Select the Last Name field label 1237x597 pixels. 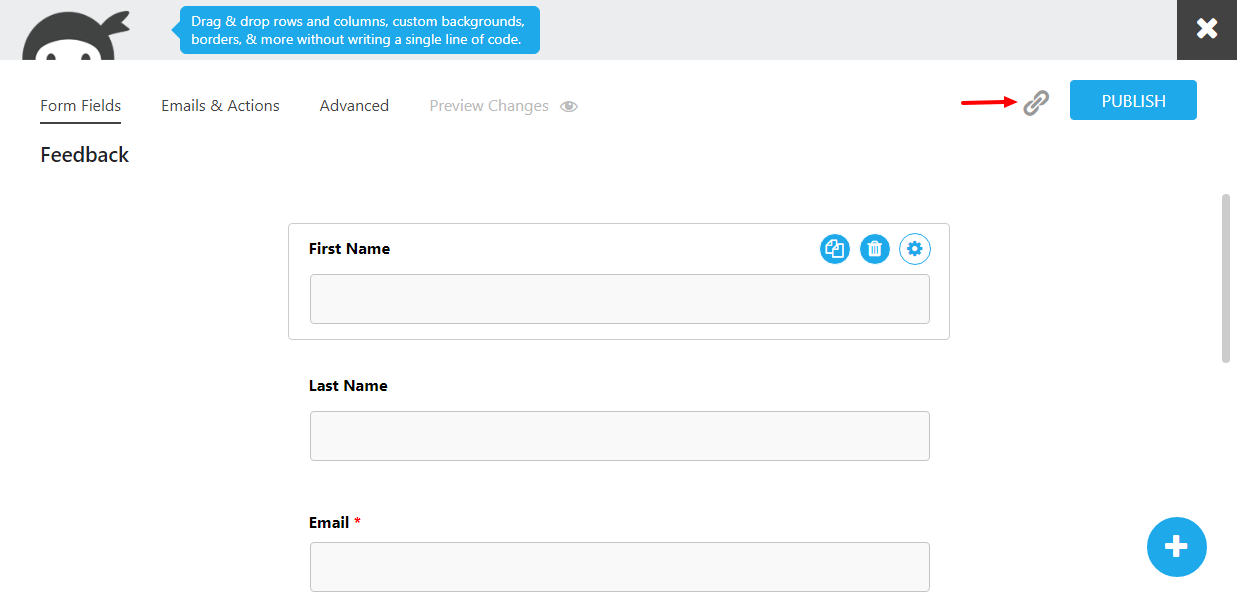(348, 386)
